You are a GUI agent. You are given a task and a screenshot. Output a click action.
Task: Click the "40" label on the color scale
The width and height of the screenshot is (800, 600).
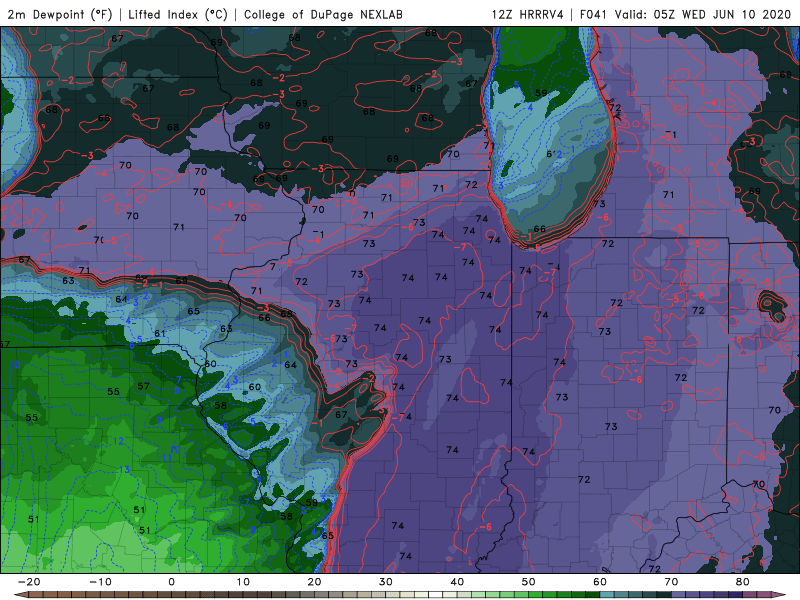[x=457, y=582]
